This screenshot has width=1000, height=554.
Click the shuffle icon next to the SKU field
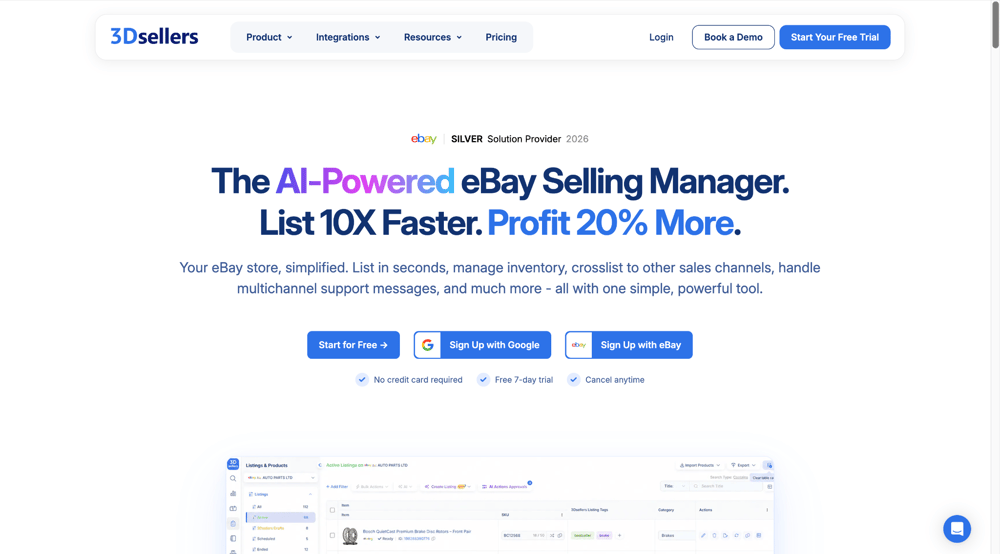coord(552,536)
